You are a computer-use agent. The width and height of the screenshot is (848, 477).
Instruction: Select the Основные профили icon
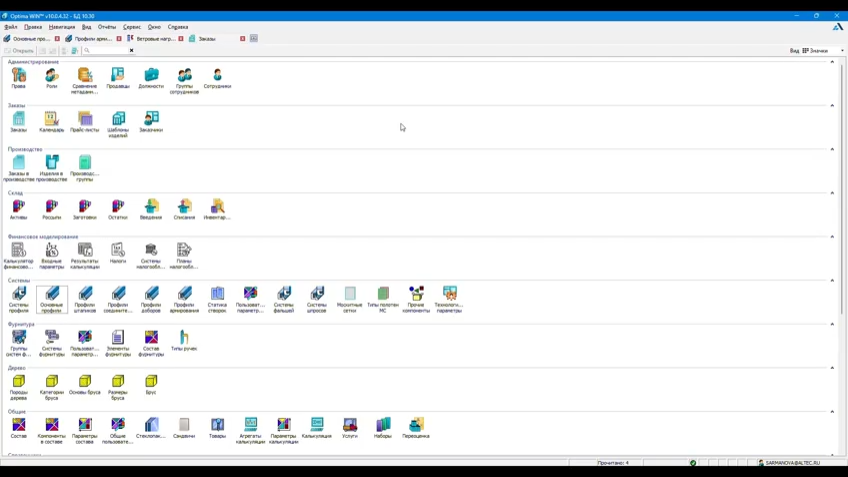click(51, 300)
